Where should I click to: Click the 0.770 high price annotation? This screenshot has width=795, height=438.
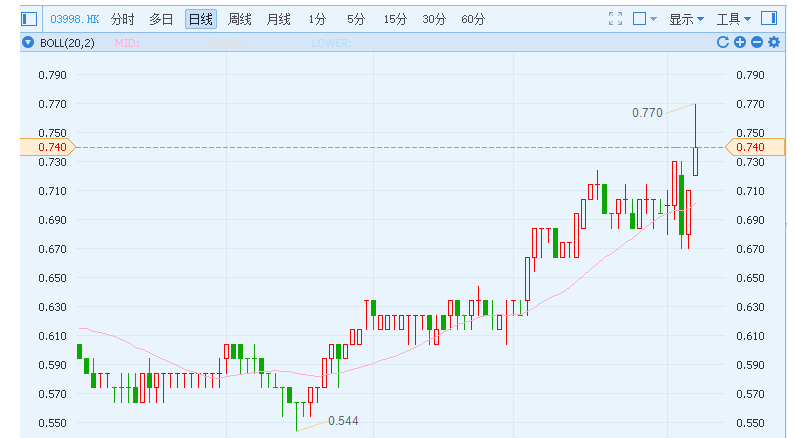[x=647, y=113]
